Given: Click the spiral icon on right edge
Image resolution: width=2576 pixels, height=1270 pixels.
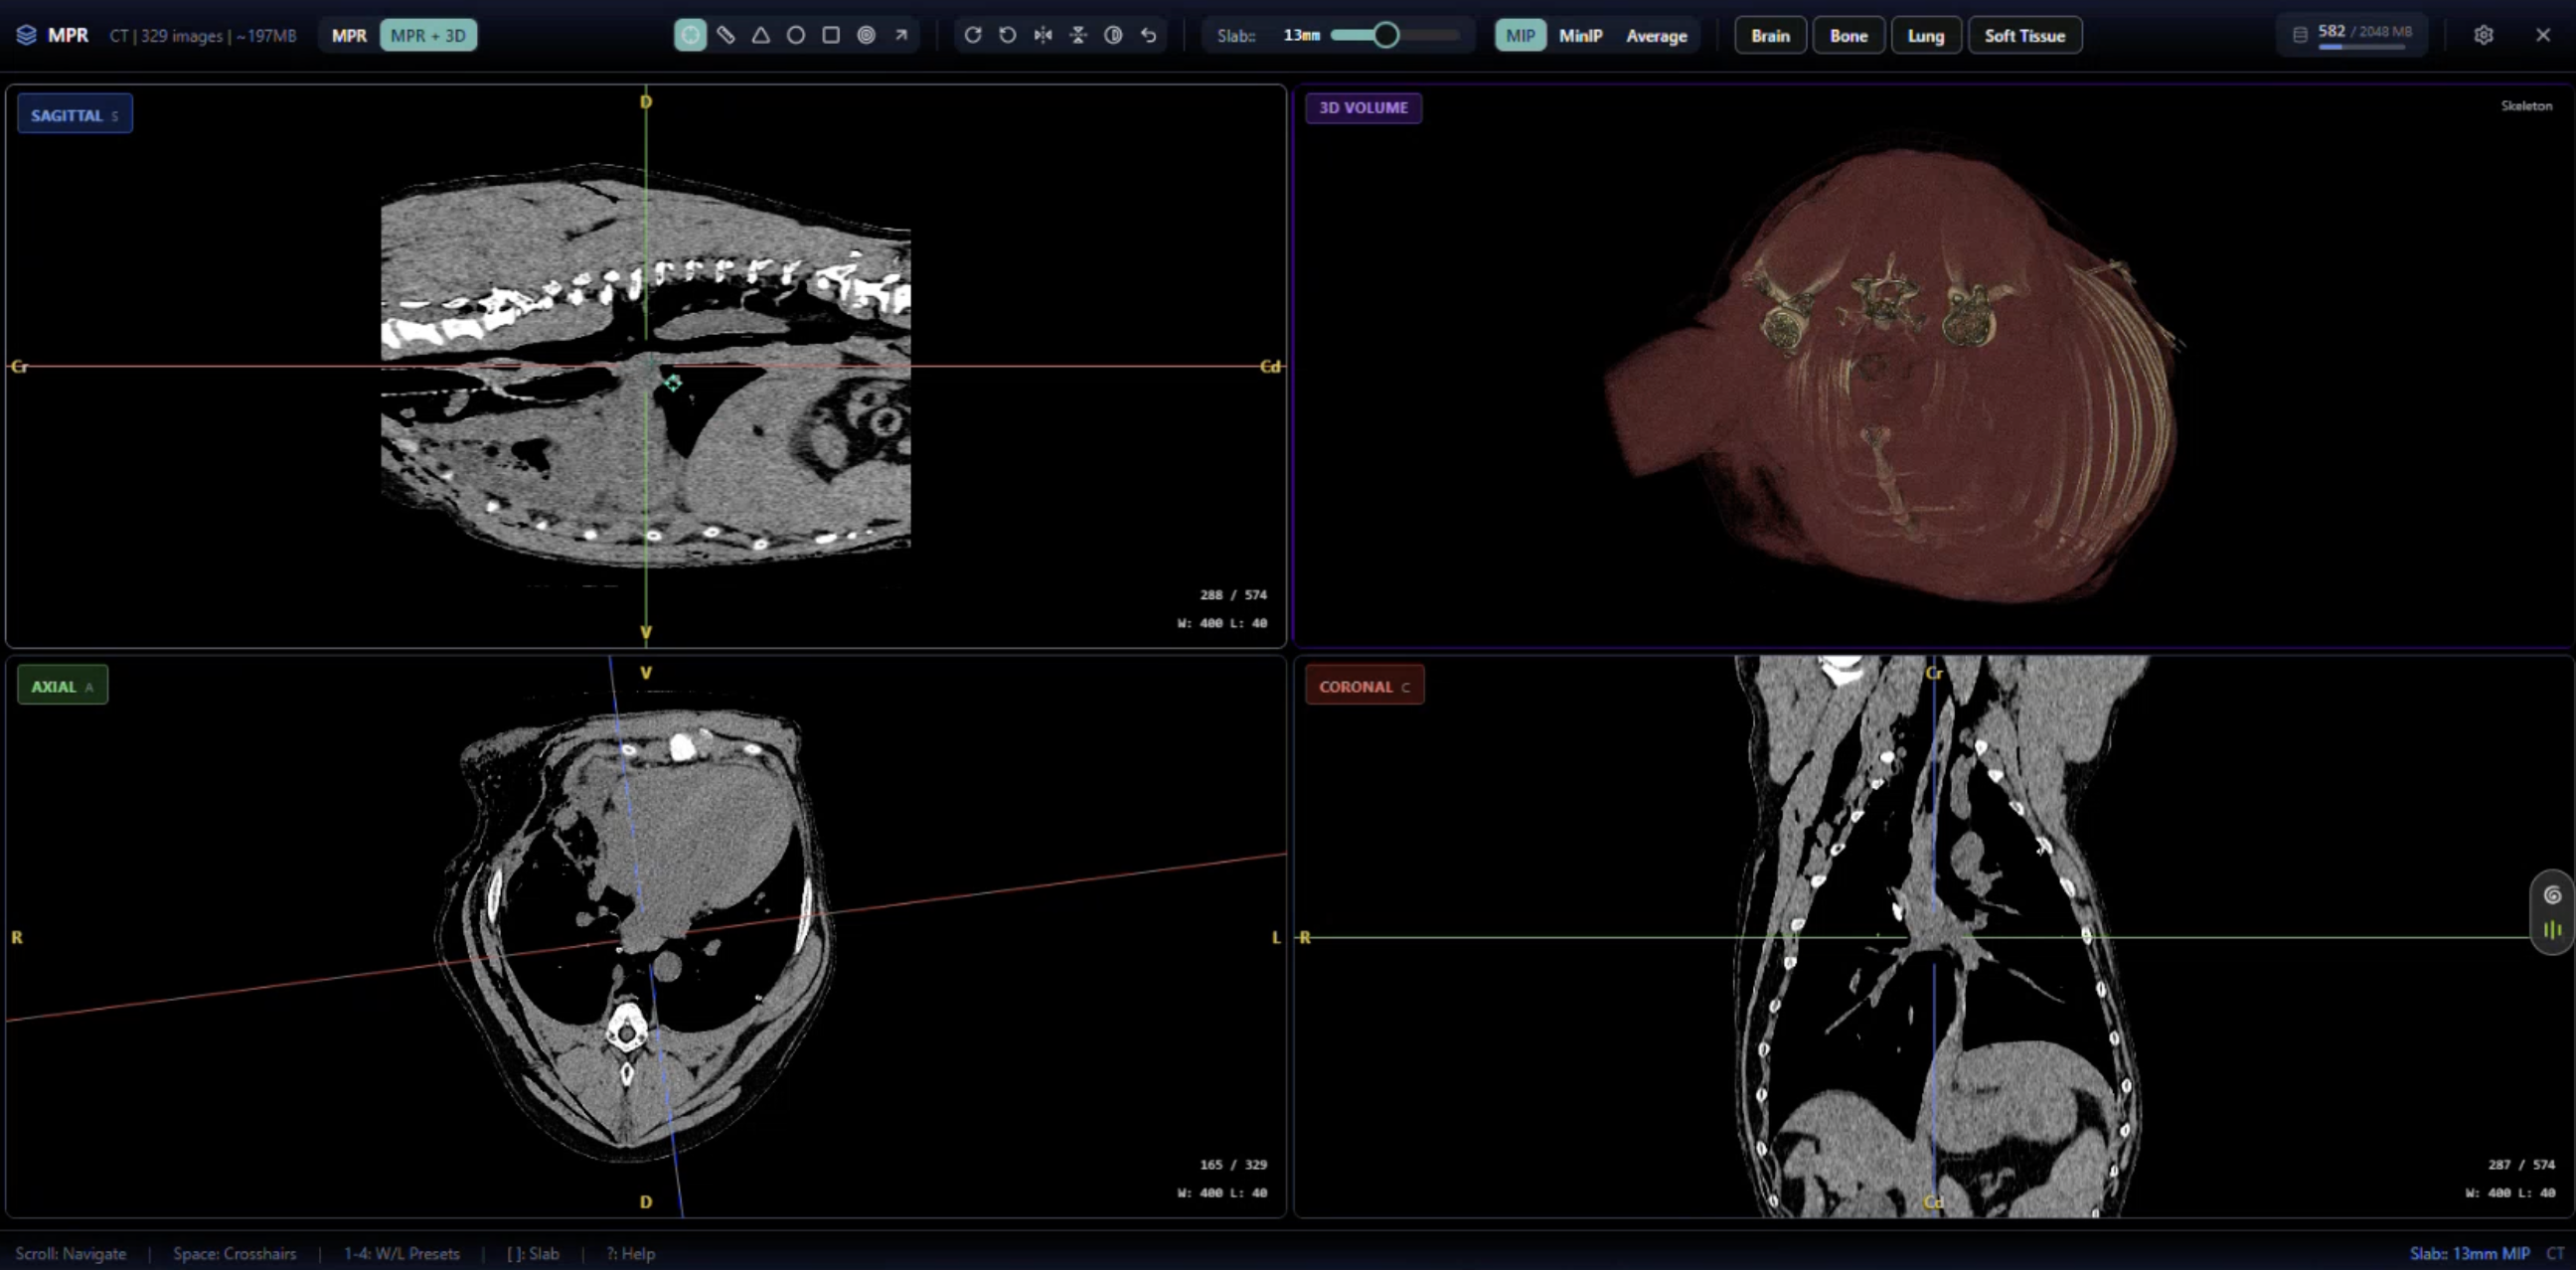Looking at the screenshot, I should click(2553, 895).
